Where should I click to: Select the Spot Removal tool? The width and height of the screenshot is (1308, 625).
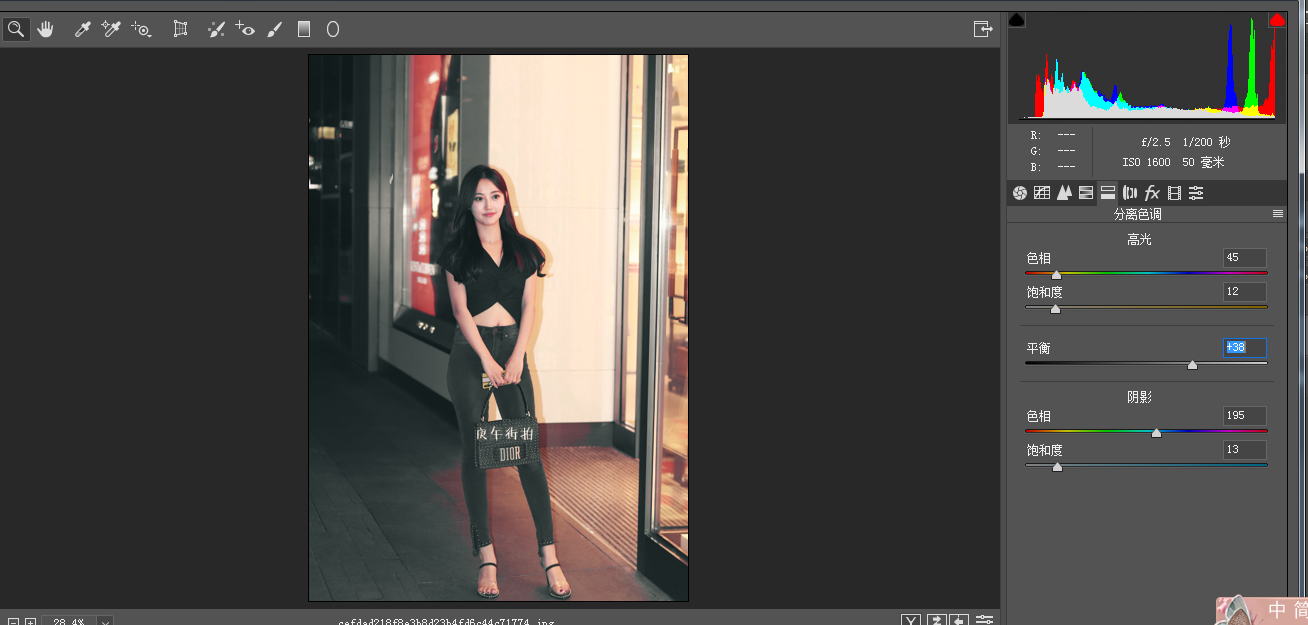coord(216,29)
